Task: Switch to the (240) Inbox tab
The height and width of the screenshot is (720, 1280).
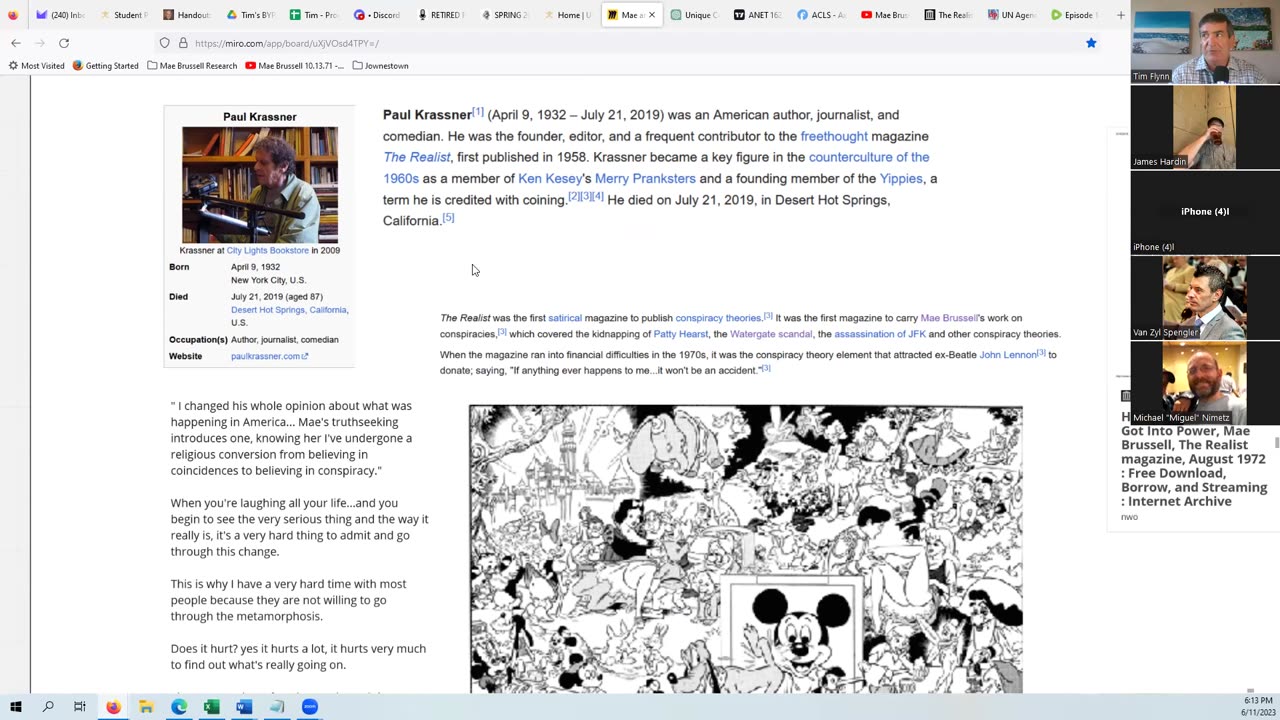Action: (61, 15)
